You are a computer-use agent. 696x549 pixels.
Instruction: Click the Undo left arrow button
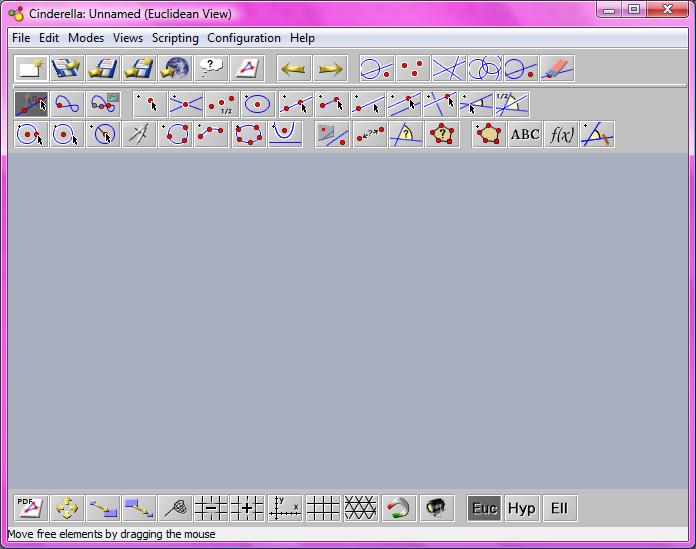[x=292, y=68]
